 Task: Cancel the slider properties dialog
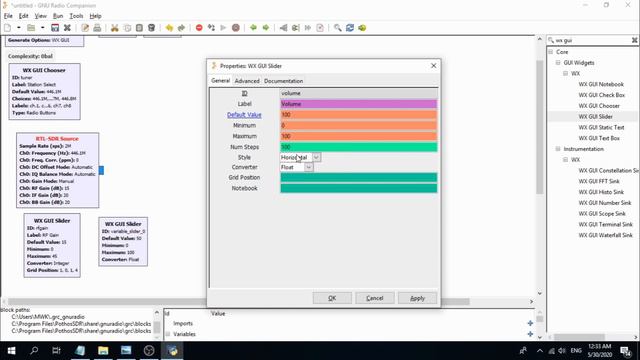point(375,298)
